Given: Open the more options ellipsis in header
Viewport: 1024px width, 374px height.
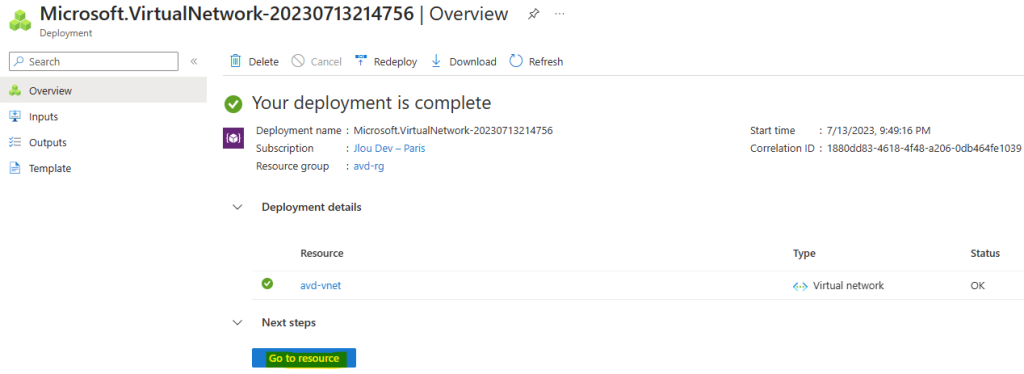Looking at the screenshot, I should [x=560, y=14].
